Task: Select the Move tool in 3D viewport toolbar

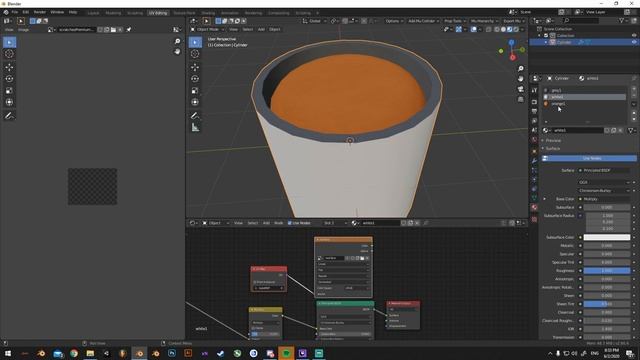Action: pyautogui.click(x=195, y=67)
